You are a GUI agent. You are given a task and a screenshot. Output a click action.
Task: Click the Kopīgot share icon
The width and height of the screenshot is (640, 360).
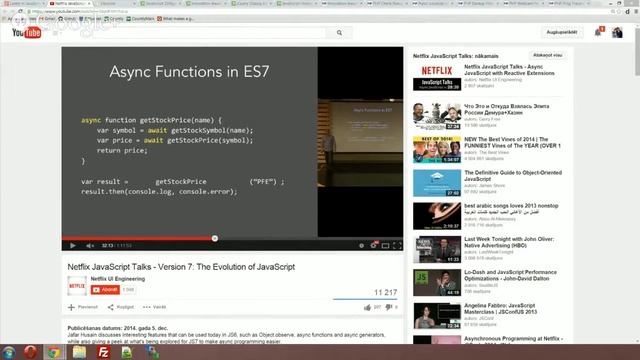[111, 307]
